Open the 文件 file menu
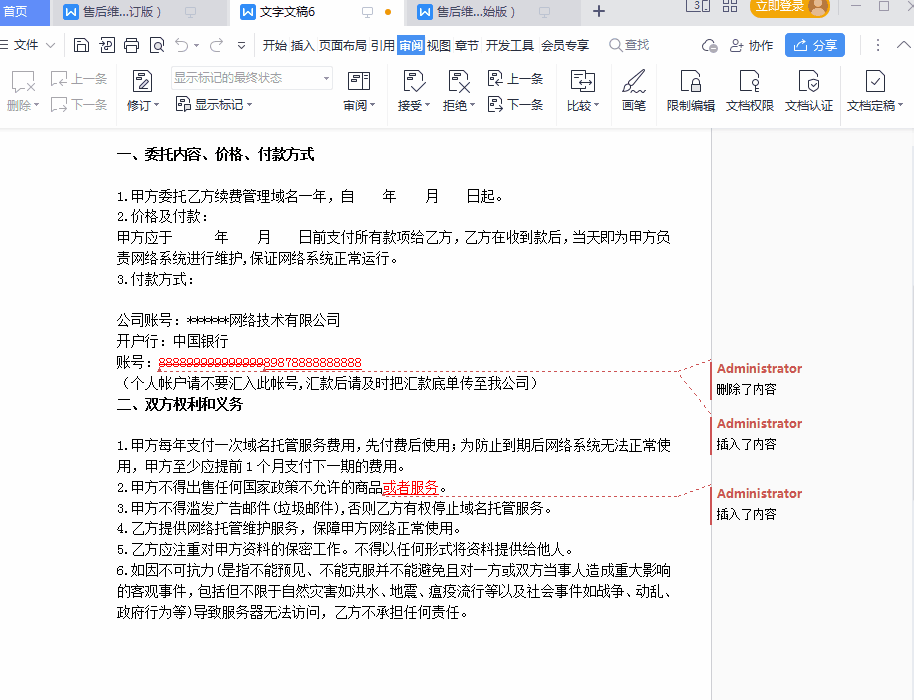Image resolution: width=914 pixels, height=700 pixels. [x=27, y=45]
